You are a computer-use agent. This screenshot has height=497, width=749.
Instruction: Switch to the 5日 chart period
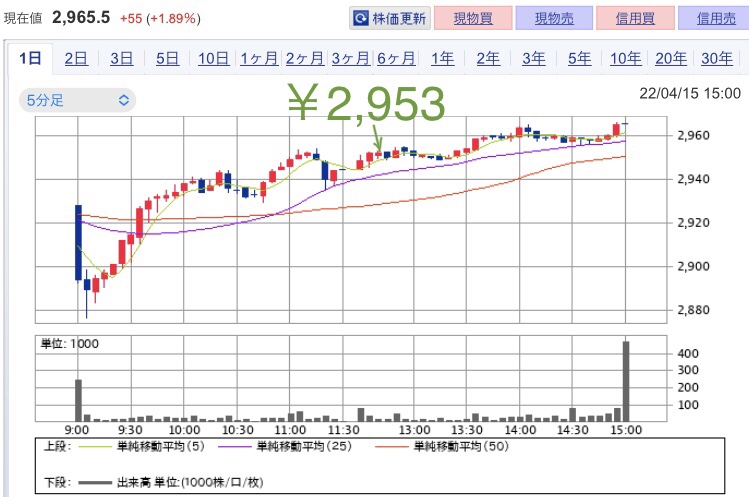click(x=167, y=59)
